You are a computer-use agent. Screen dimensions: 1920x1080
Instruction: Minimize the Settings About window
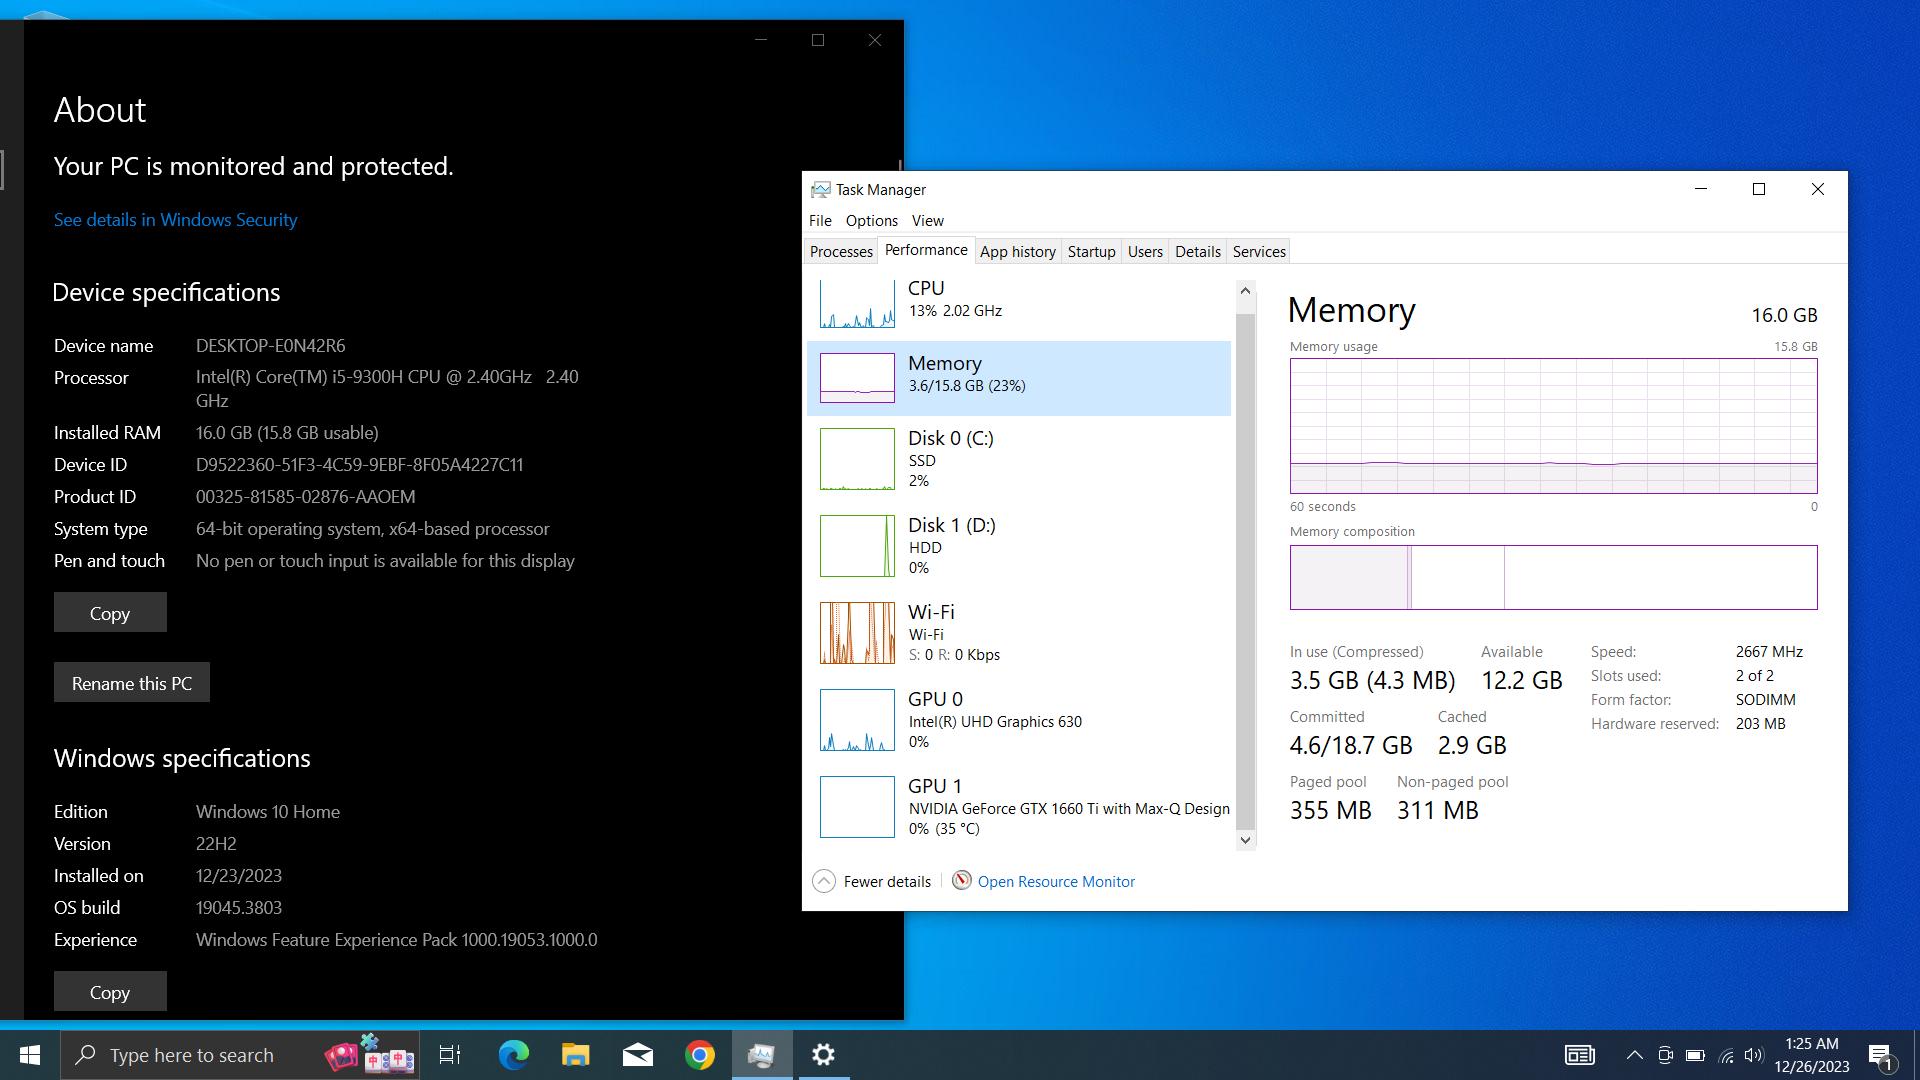tap(761, 40)
